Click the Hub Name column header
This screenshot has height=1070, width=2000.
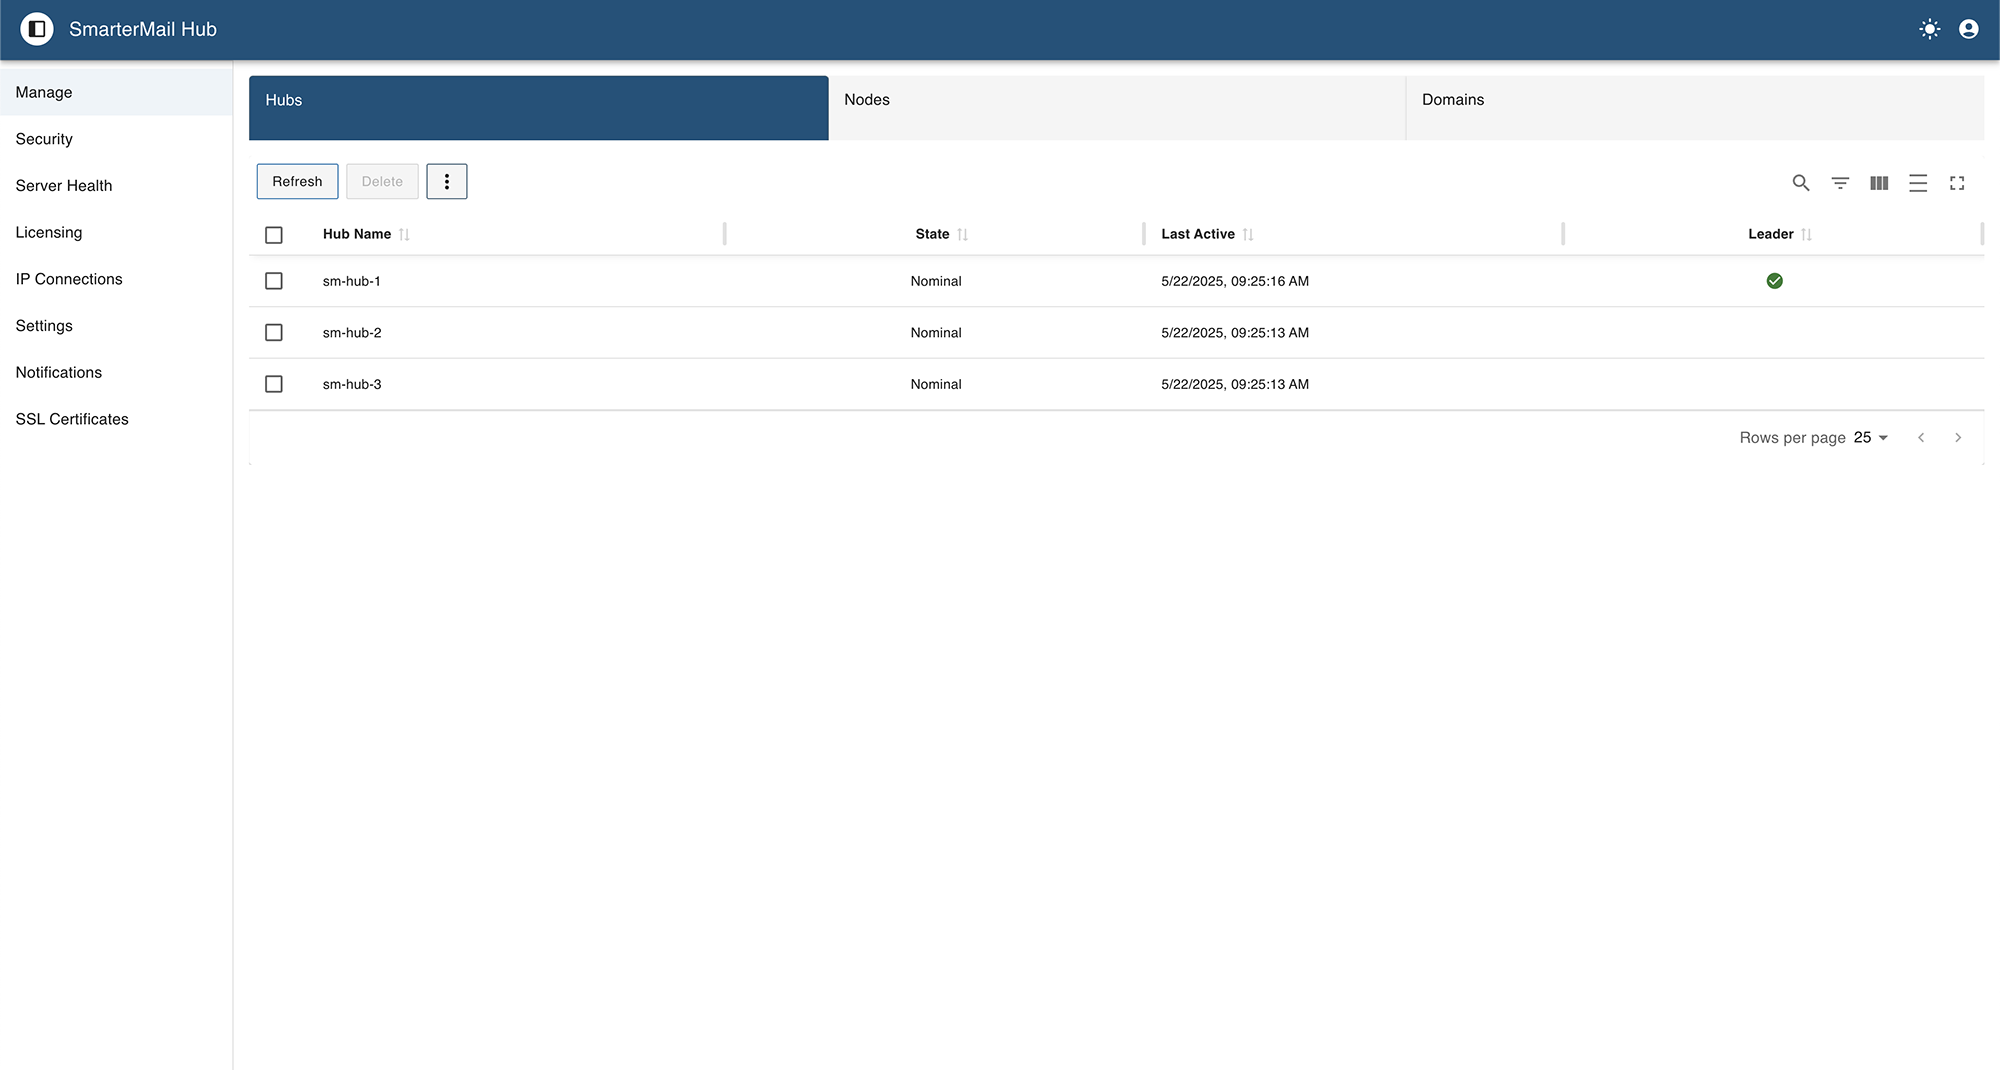click(357, 234)
